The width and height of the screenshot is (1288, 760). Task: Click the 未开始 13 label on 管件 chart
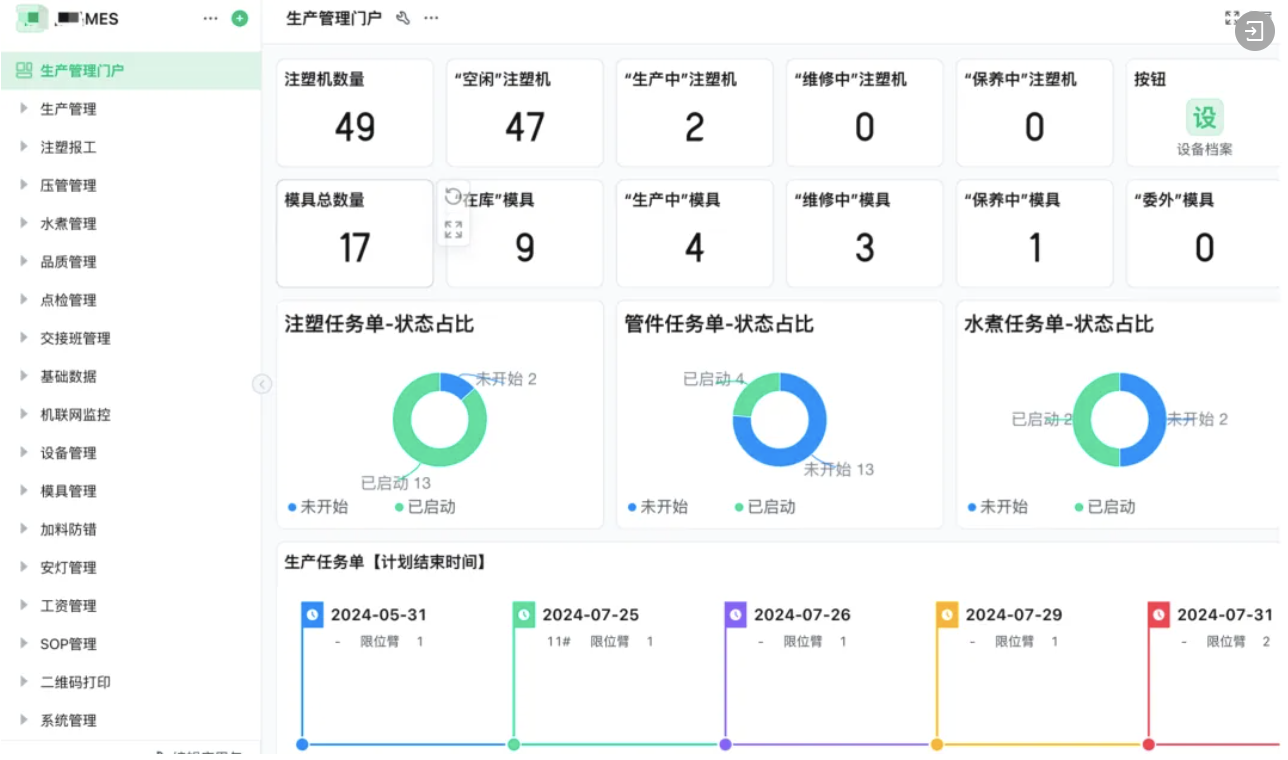click(x=839, y=469)
